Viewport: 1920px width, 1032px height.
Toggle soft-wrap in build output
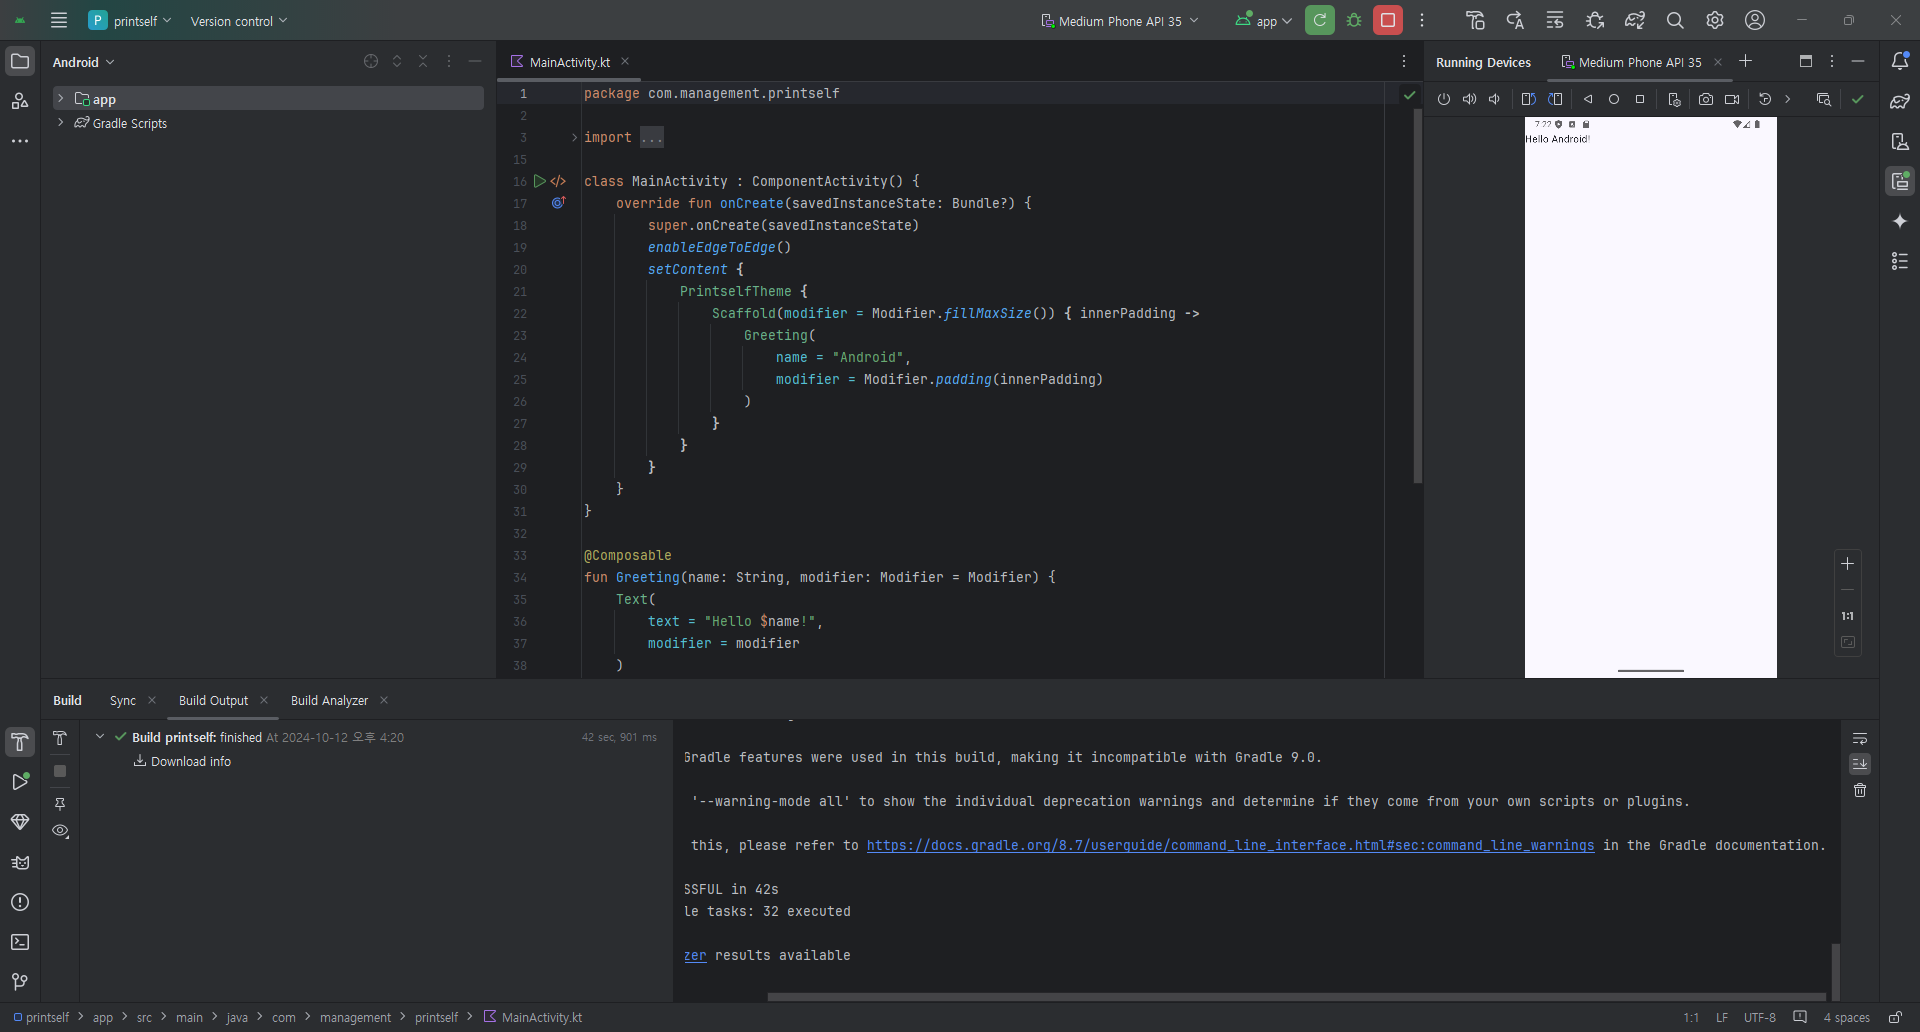1860,739
